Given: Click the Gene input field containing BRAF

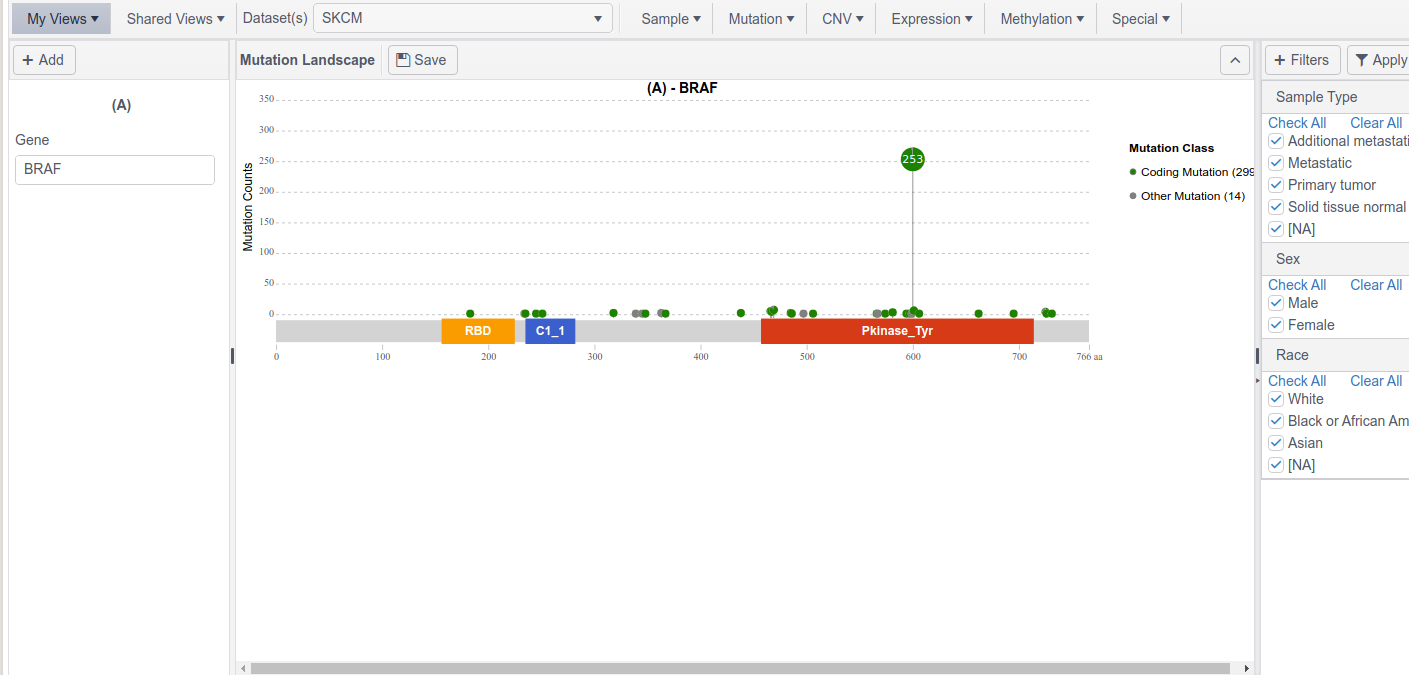Looking at the screenshot, I should [115, 170].
